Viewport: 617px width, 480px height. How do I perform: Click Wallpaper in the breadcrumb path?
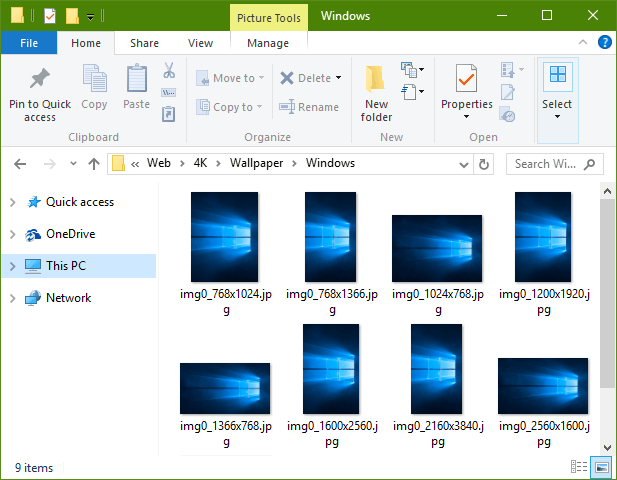(x=256, y=163)
